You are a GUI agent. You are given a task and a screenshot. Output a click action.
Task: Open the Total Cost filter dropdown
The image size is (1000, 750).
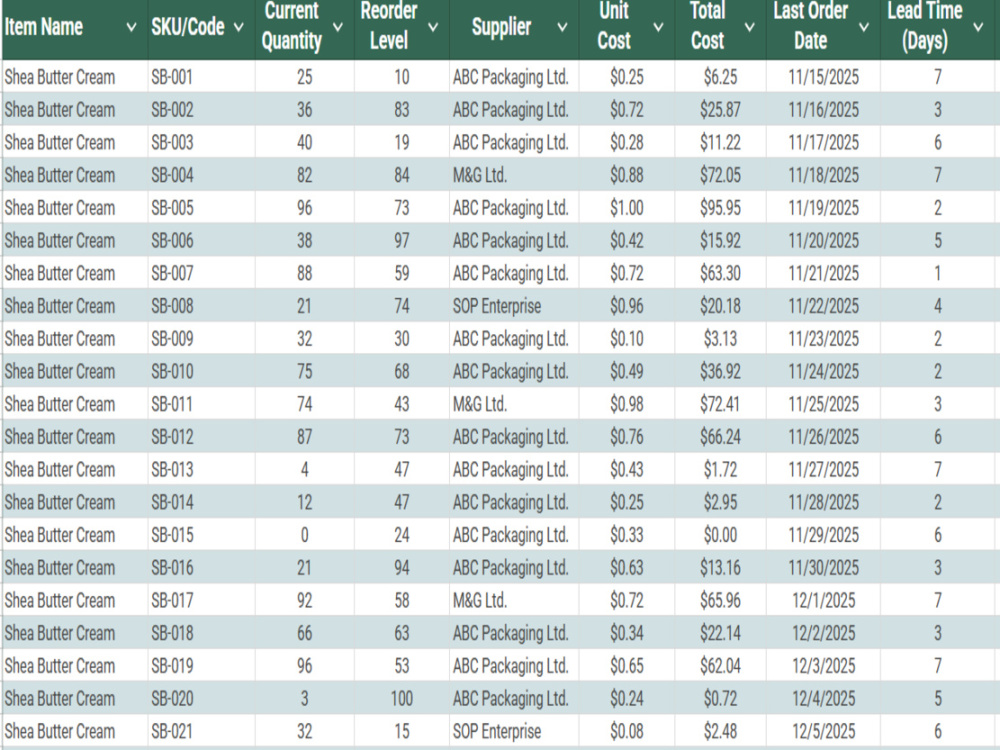(750, 27)
